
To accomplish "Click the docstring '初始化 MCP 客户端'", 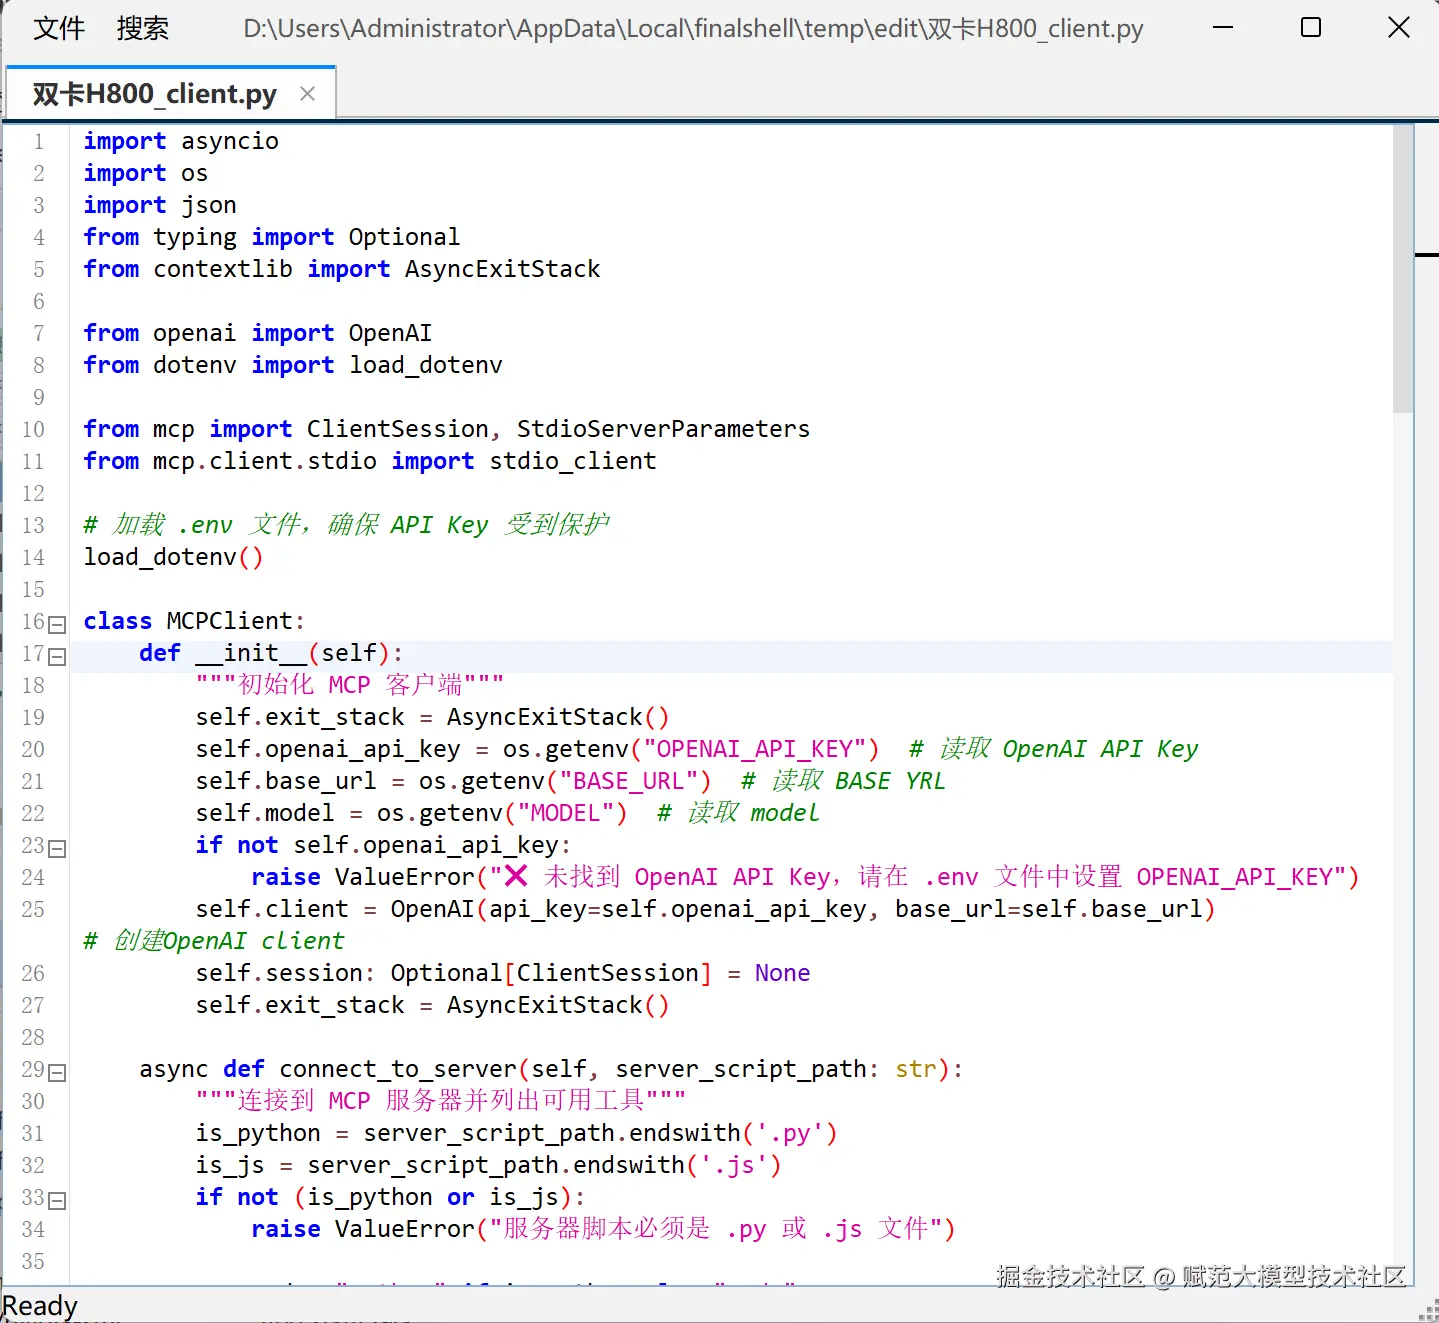I will [350, 685].
